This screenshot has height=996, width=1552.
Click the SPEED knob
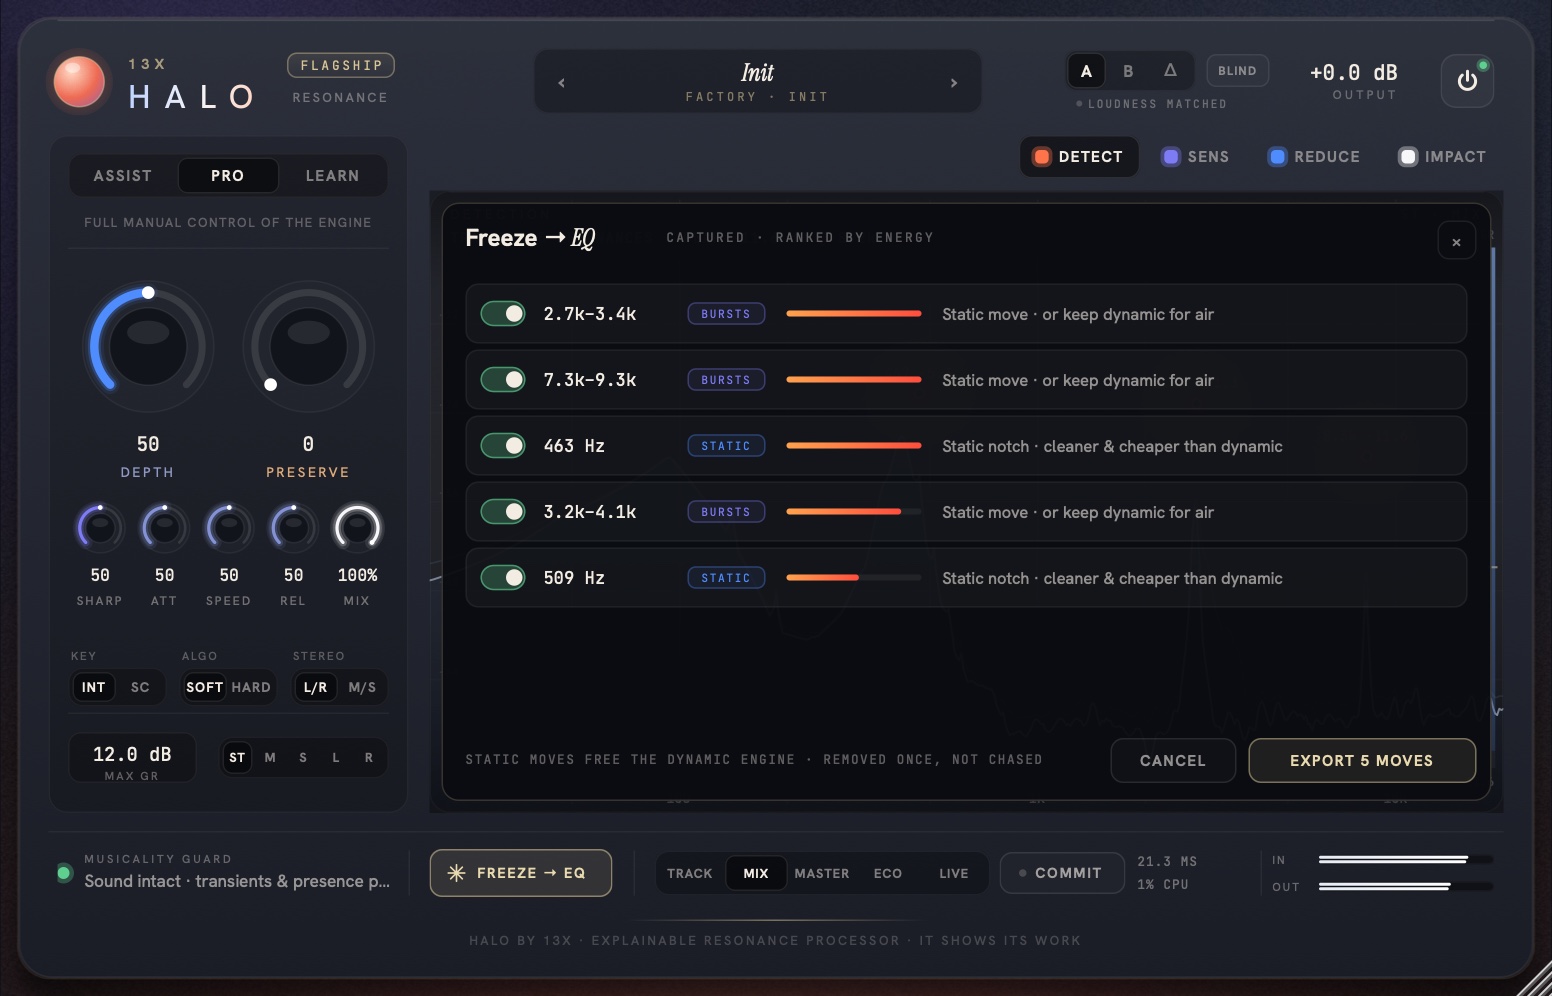(x=229, y=528)
